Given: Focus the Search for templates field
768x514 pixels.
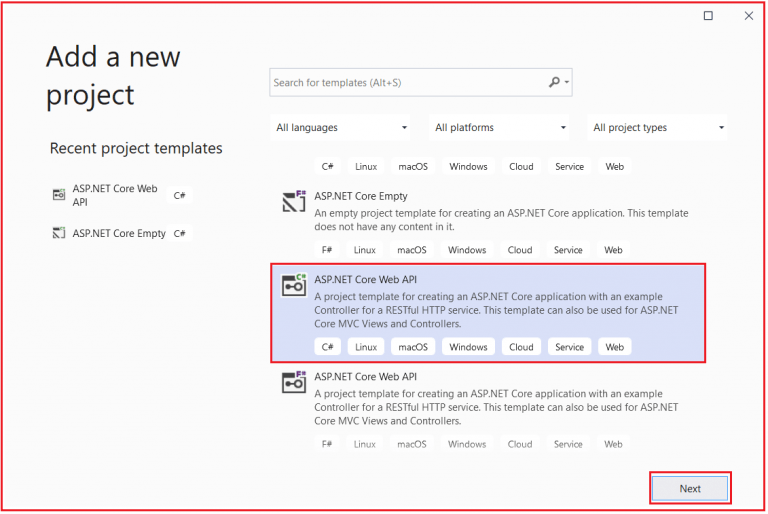Looking at the screenshot, I should tap(405, 83).
